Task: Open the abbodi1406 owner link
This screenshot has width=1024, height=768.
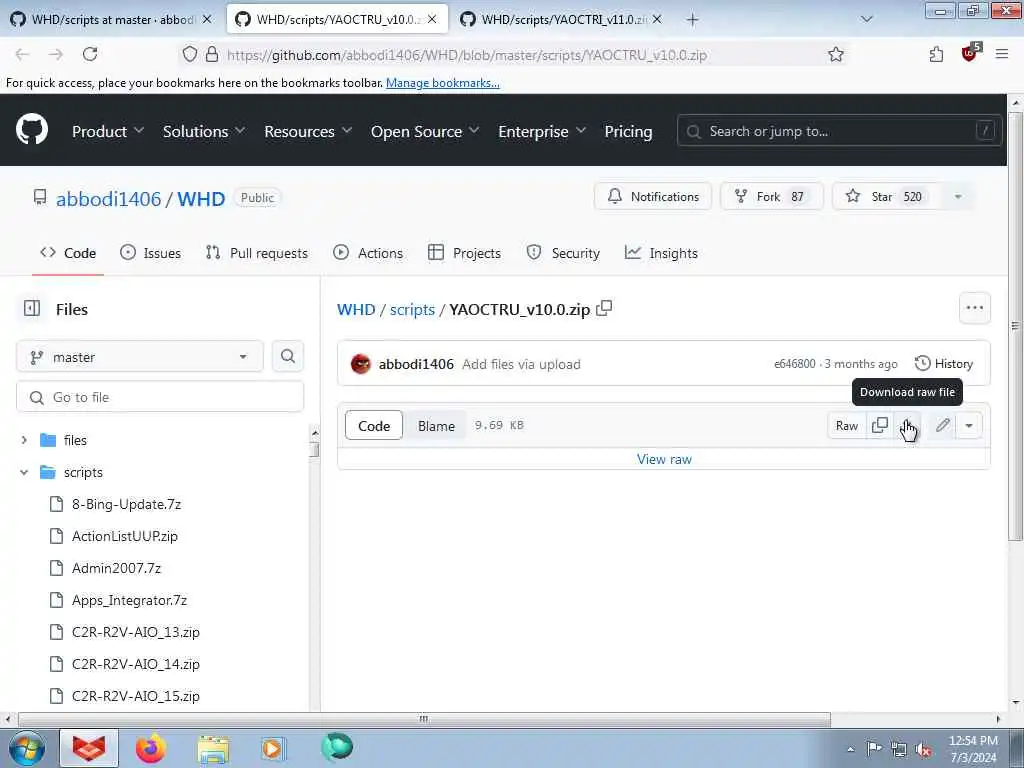Action: pyautogui.click(x=108, y=199)
